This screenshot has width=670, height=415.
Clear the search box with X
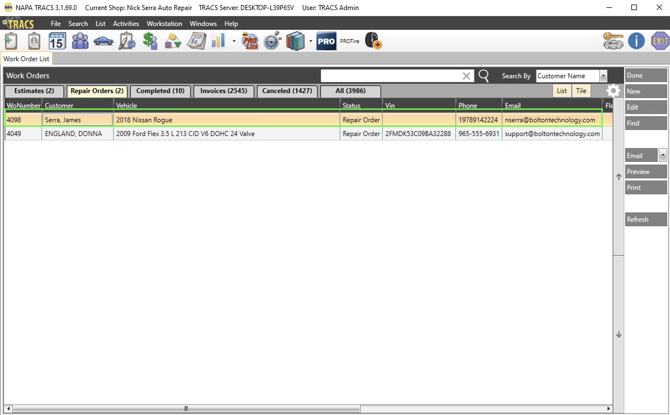[x=466, y=76]
